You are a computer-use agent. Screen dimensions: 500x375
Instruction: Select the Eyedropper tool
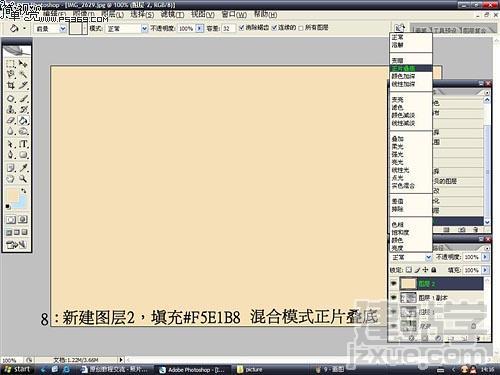[23, 167]
